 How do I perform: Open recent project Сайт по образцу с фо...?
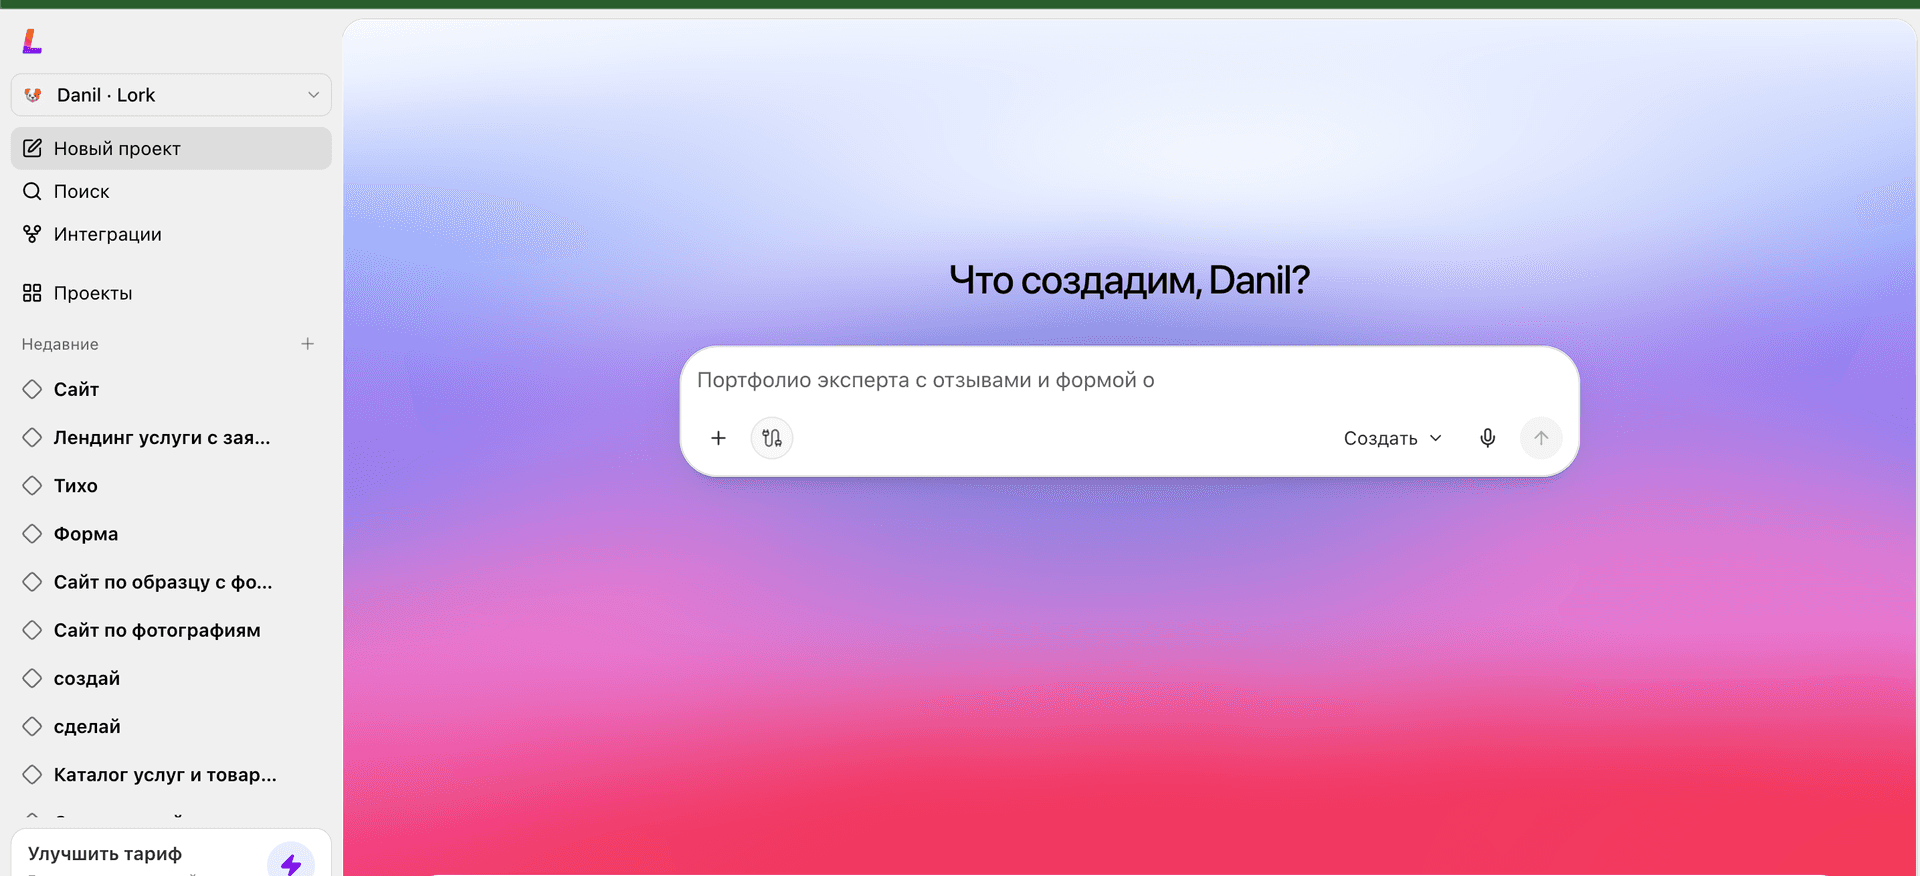[171, 582]
